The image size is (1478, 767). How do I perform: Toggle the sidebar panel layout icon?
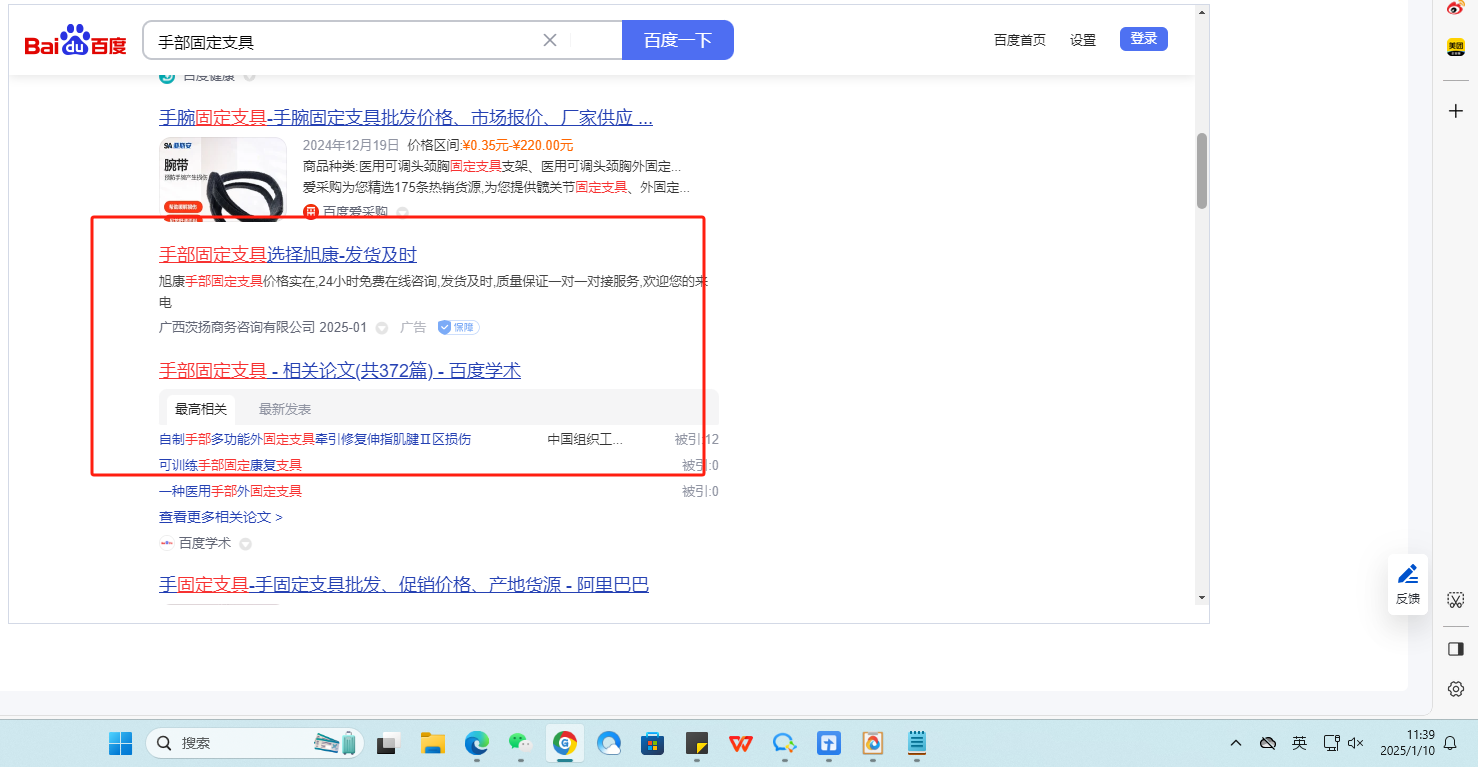pos(1456,649)
